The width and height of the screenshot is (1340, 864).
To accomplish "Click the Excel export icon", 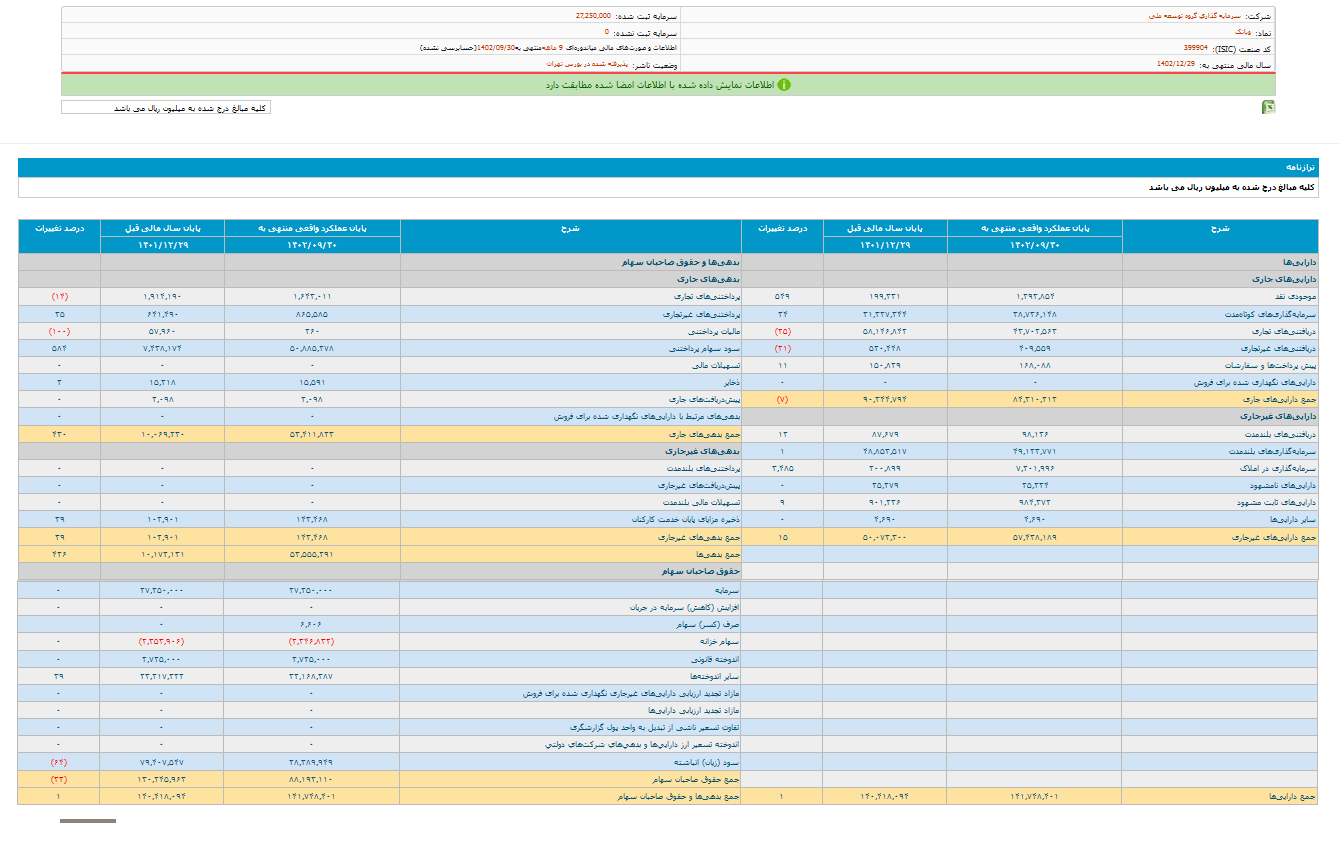I will 1268,107.
